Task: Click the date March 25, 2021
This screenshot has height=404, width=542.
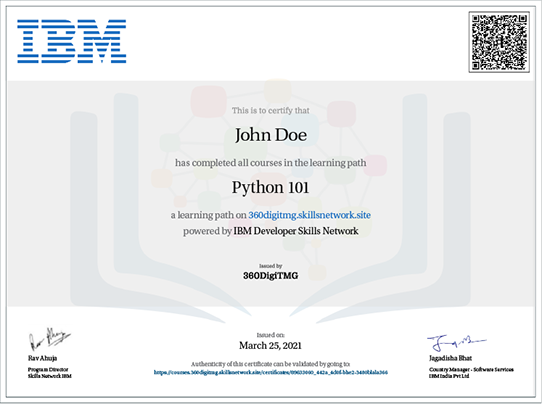Action: tap(271, 345)
